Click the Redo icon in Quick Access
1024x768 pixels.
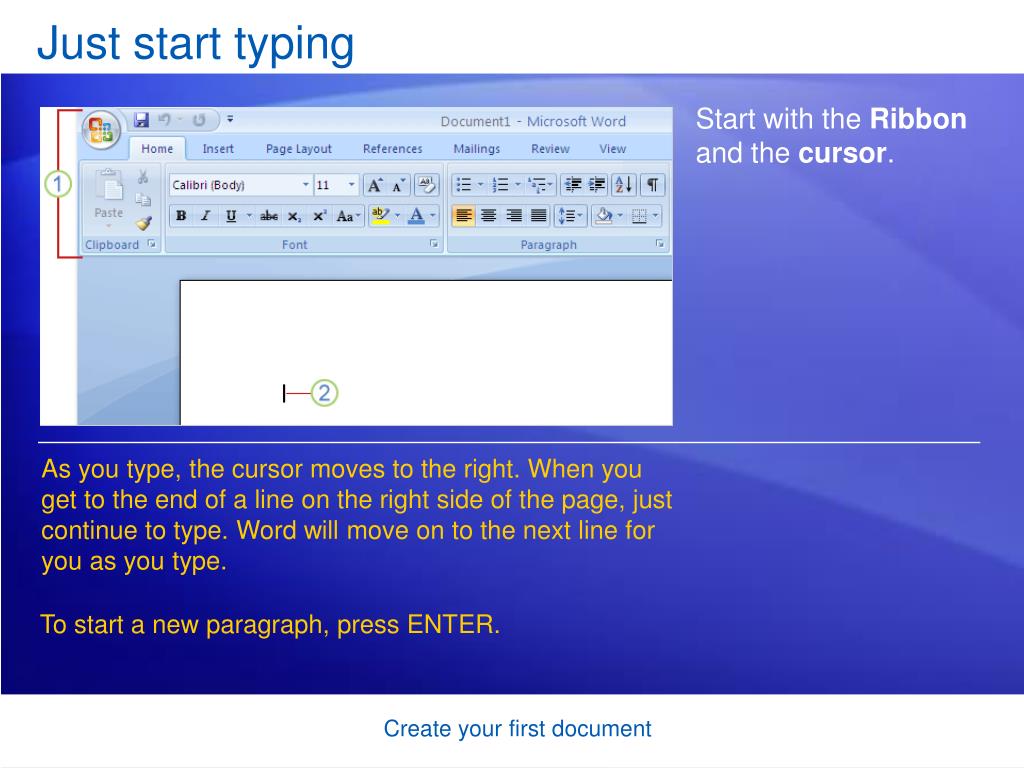(x=199, y=120)
